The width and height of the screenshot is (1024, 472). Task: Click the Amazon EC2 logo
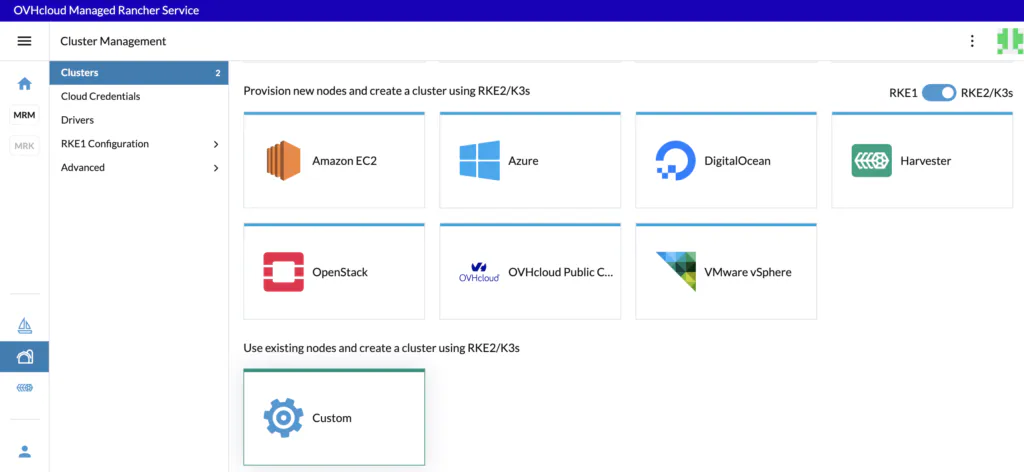click(x=283, y=161)
